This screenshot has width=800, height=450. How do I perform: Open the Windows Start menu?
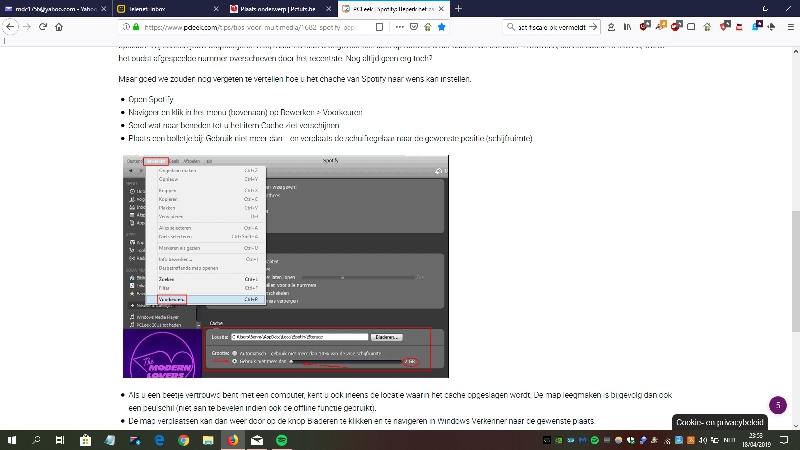pos(12,440)
